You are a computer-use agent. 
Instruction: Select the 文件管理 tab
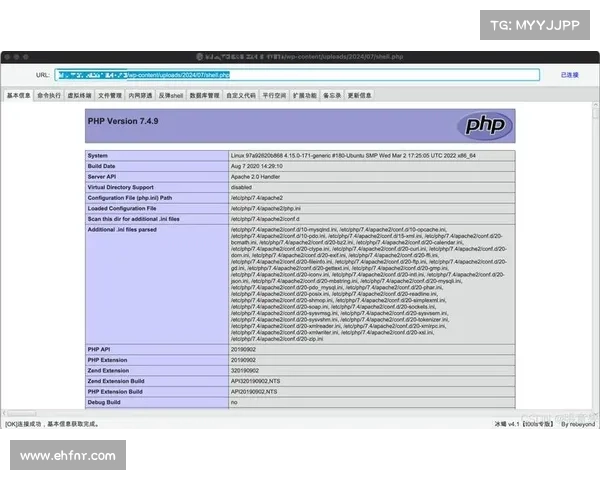(109, 95)
